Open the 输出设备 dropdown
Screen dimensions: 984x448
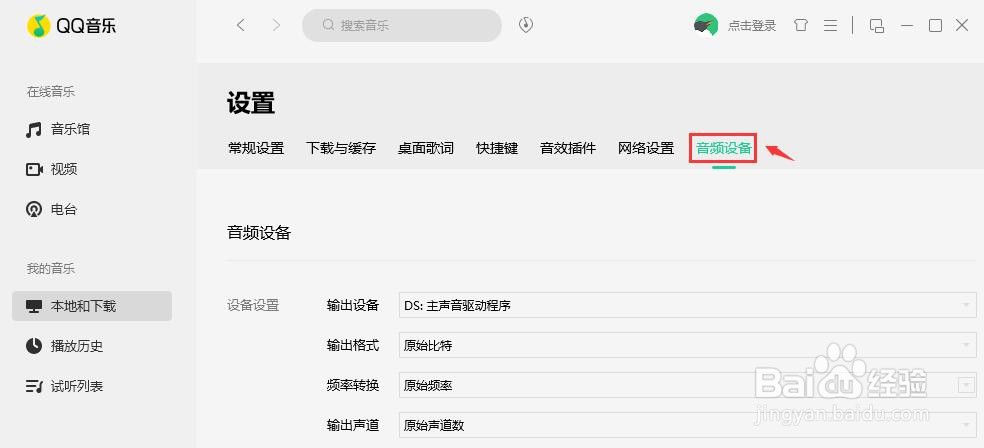[x=688, y=306]
